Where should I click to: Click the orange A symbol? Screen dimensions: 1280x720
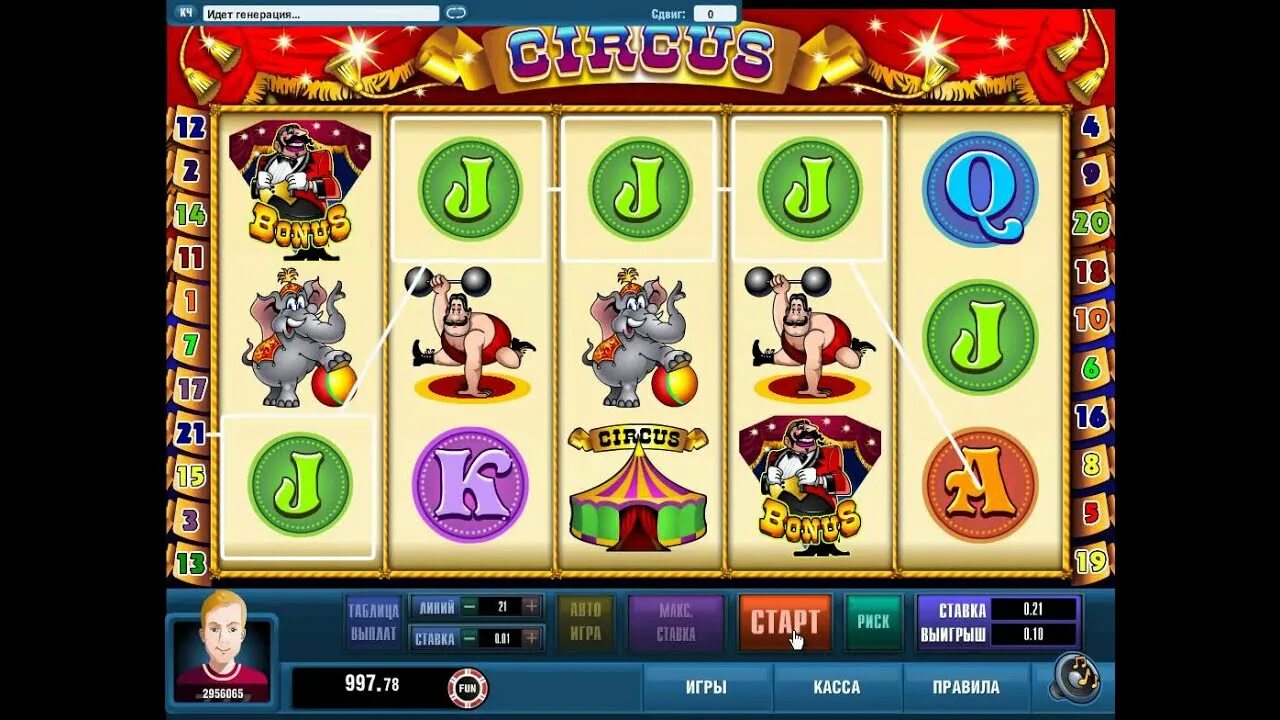[x=980, y=485]
